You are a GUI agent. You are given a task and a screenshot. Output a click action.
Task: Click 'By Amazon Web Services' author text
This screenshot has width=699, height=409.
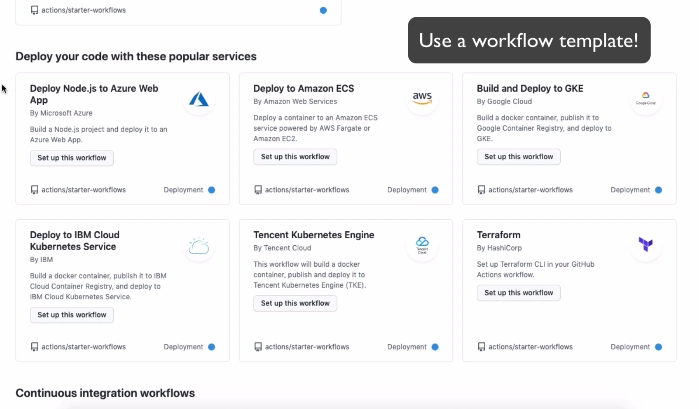[295, 102]
